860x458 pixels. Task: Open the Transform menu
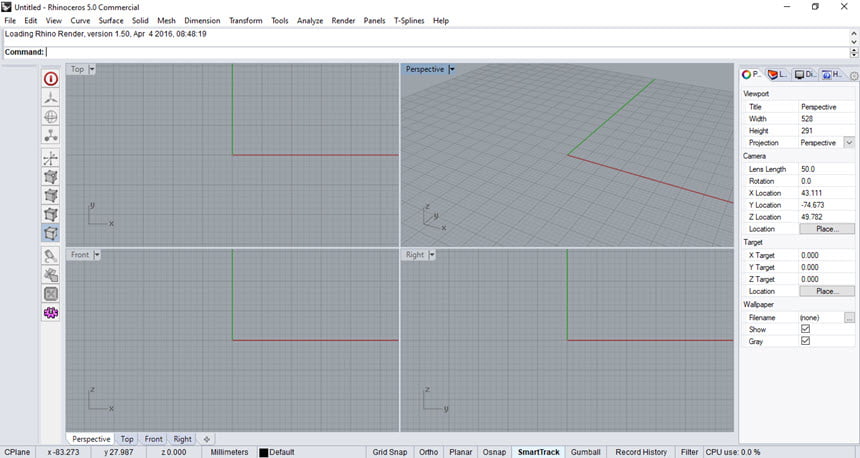246,20
